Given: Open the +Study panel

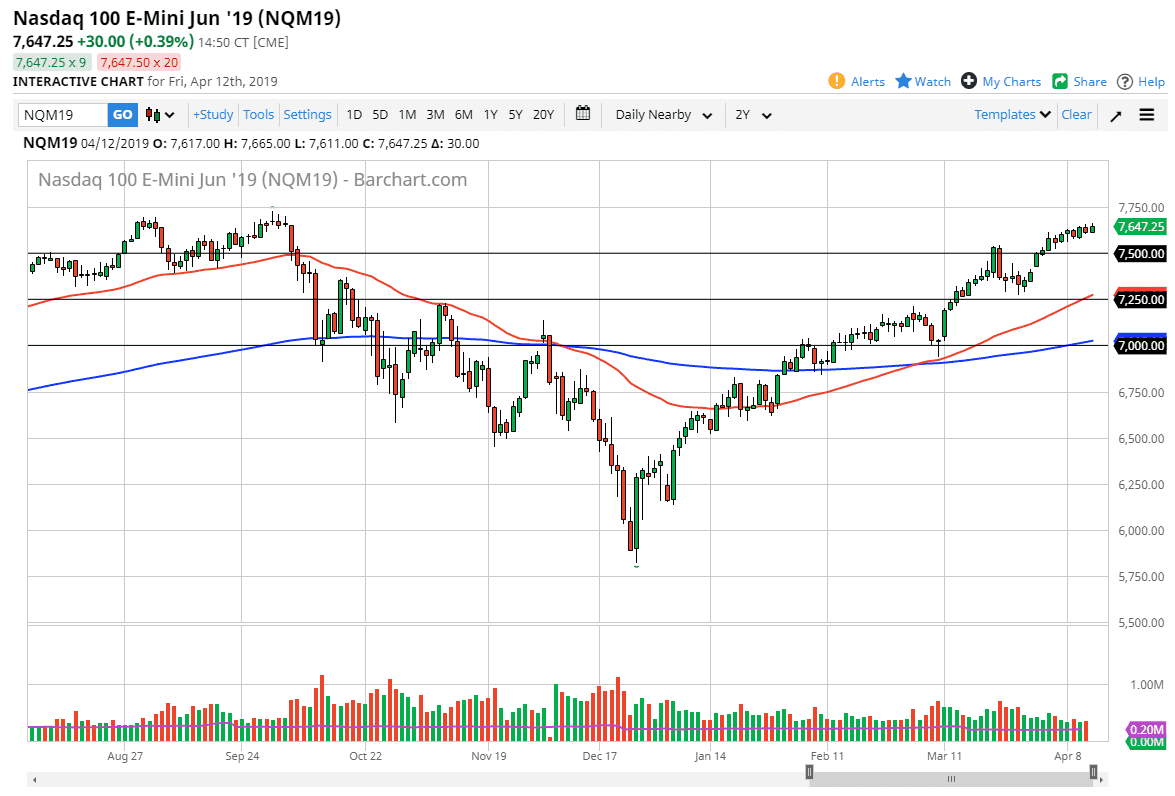Looking at the screenshot, I should click(213, 115).
